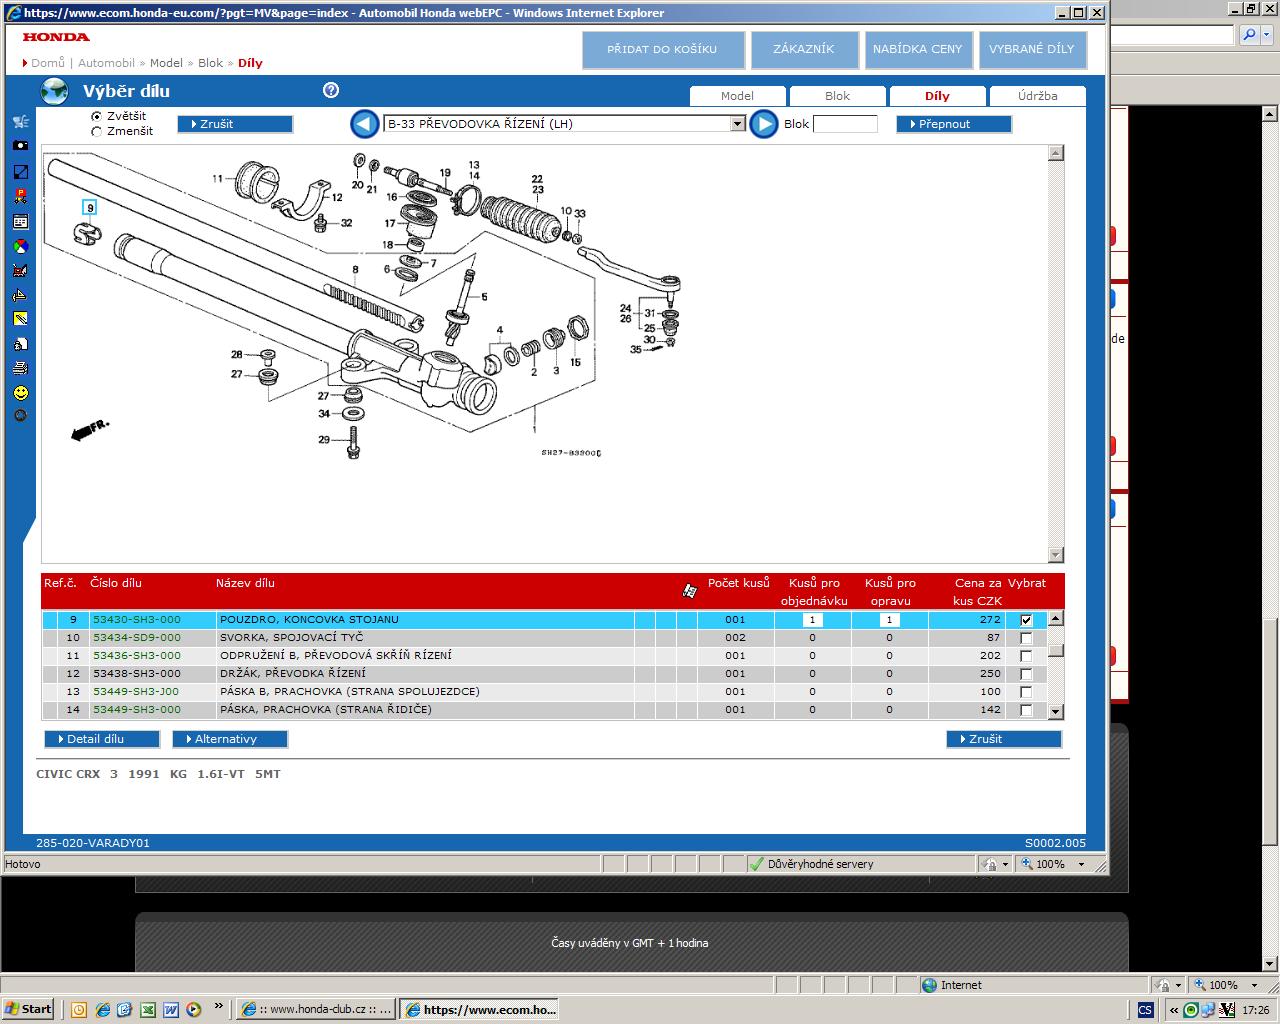Click the color wheel icon in sidebar
Image resolution: width=1280 pixels, height=1024 pixels.
[20, 246]
